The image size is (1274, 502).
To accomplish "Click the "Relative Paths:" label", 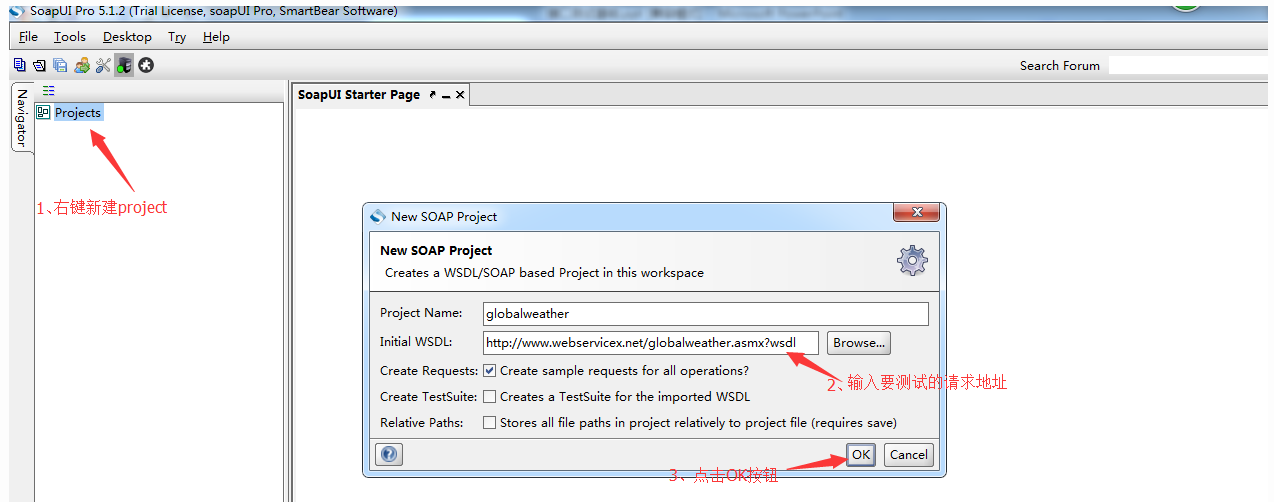I will (422, 423).
